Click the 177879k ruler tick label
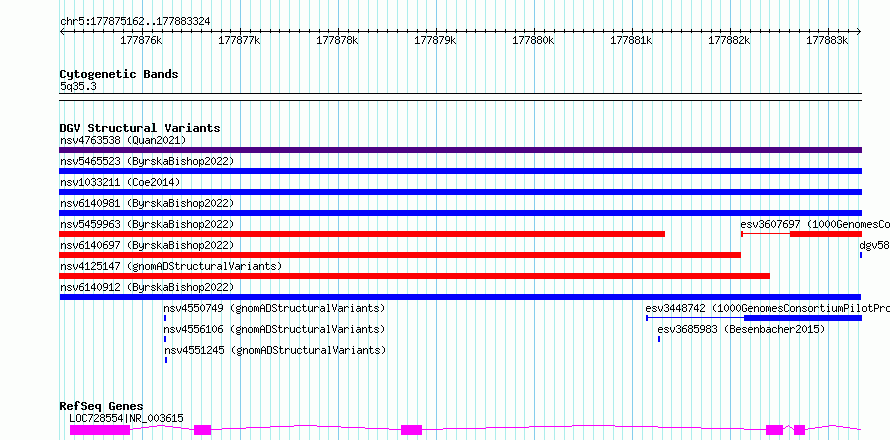Screen dimensions: 890x440 pos(435,41)
